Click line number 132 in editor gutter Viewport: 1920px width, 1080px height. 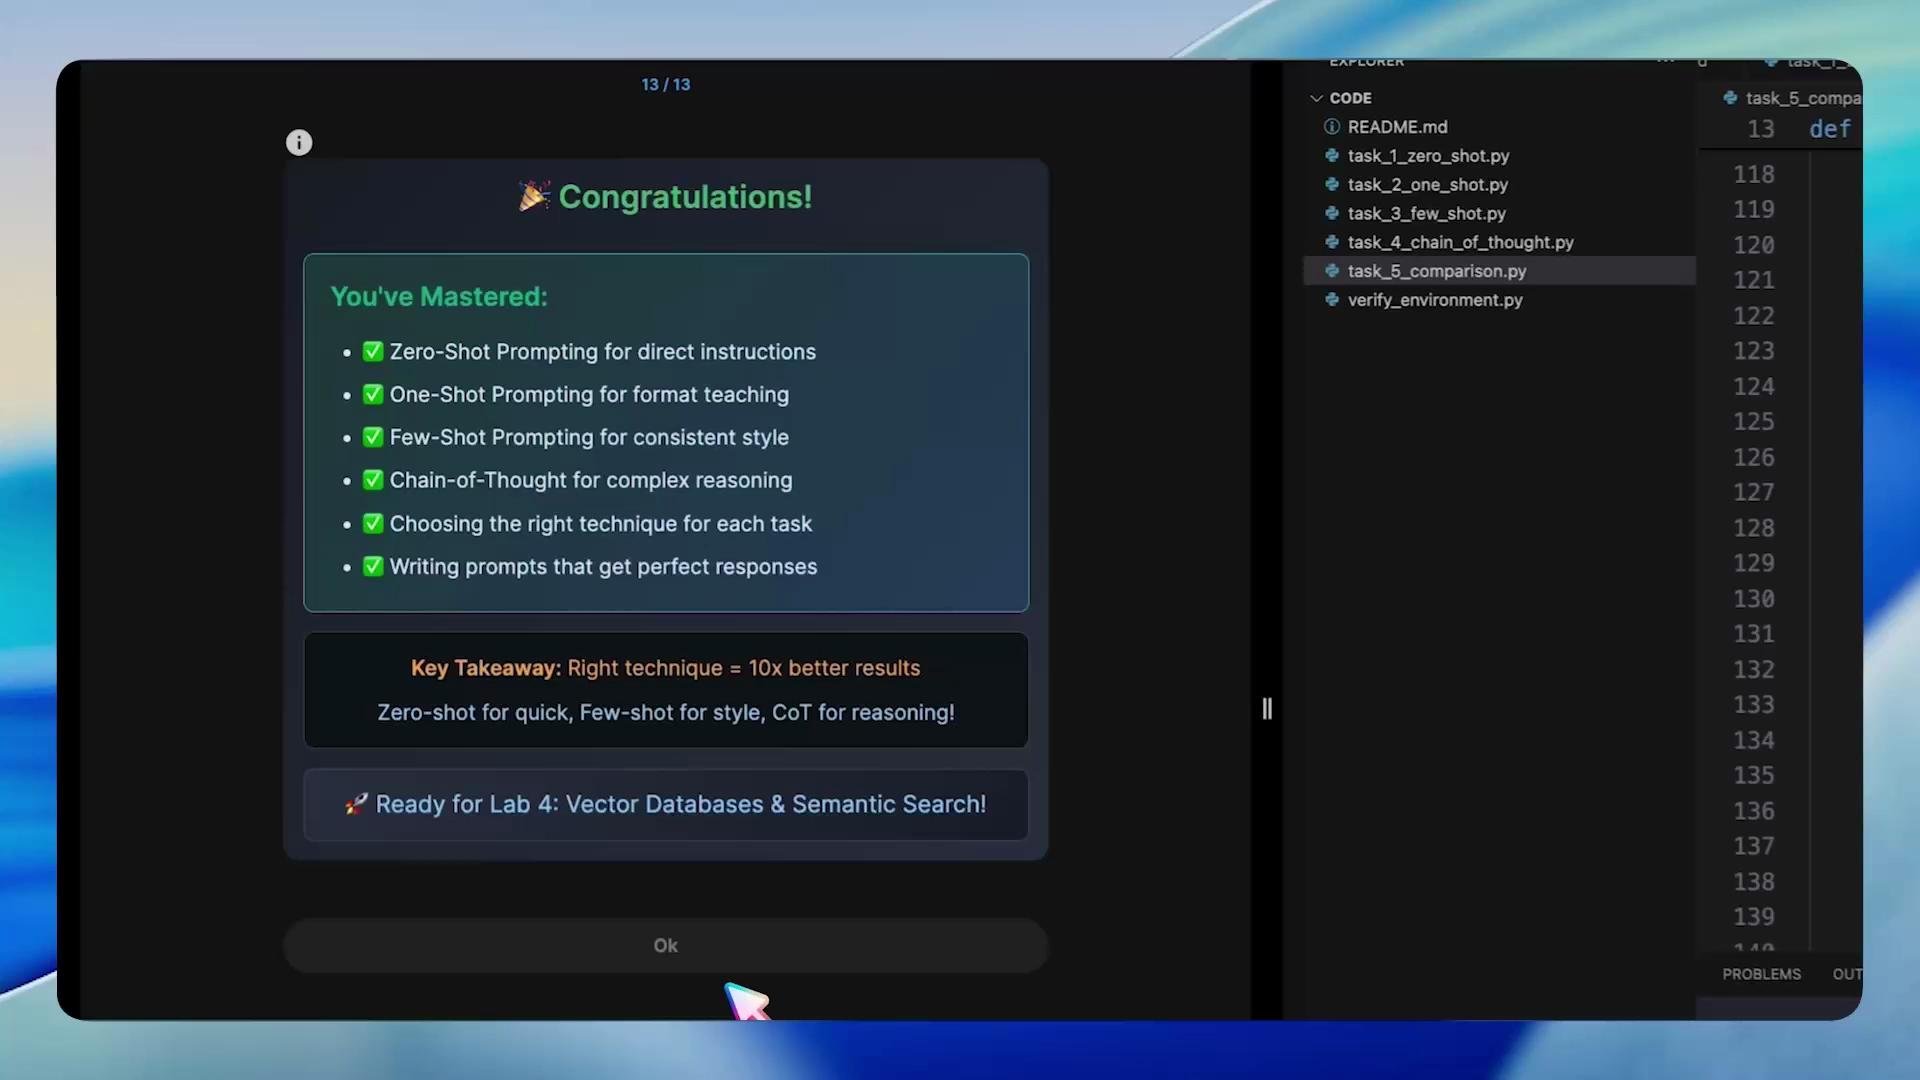[1754, 670]
